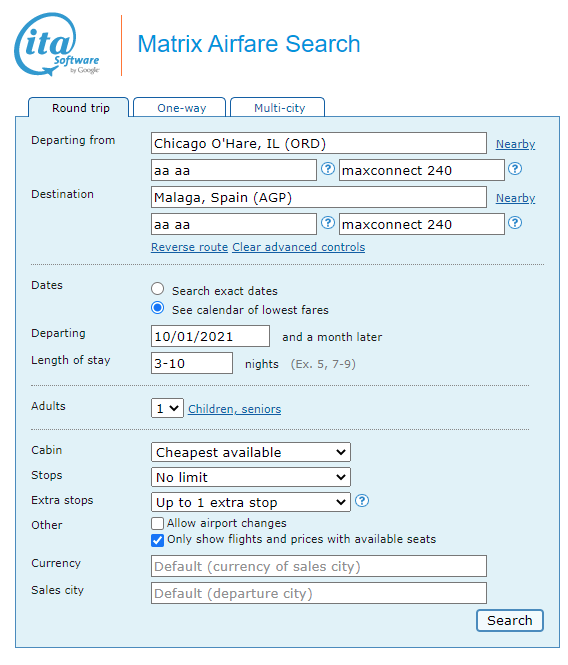Click the Search button
This screenshot has width=568, height=665.
click(509, 620)
